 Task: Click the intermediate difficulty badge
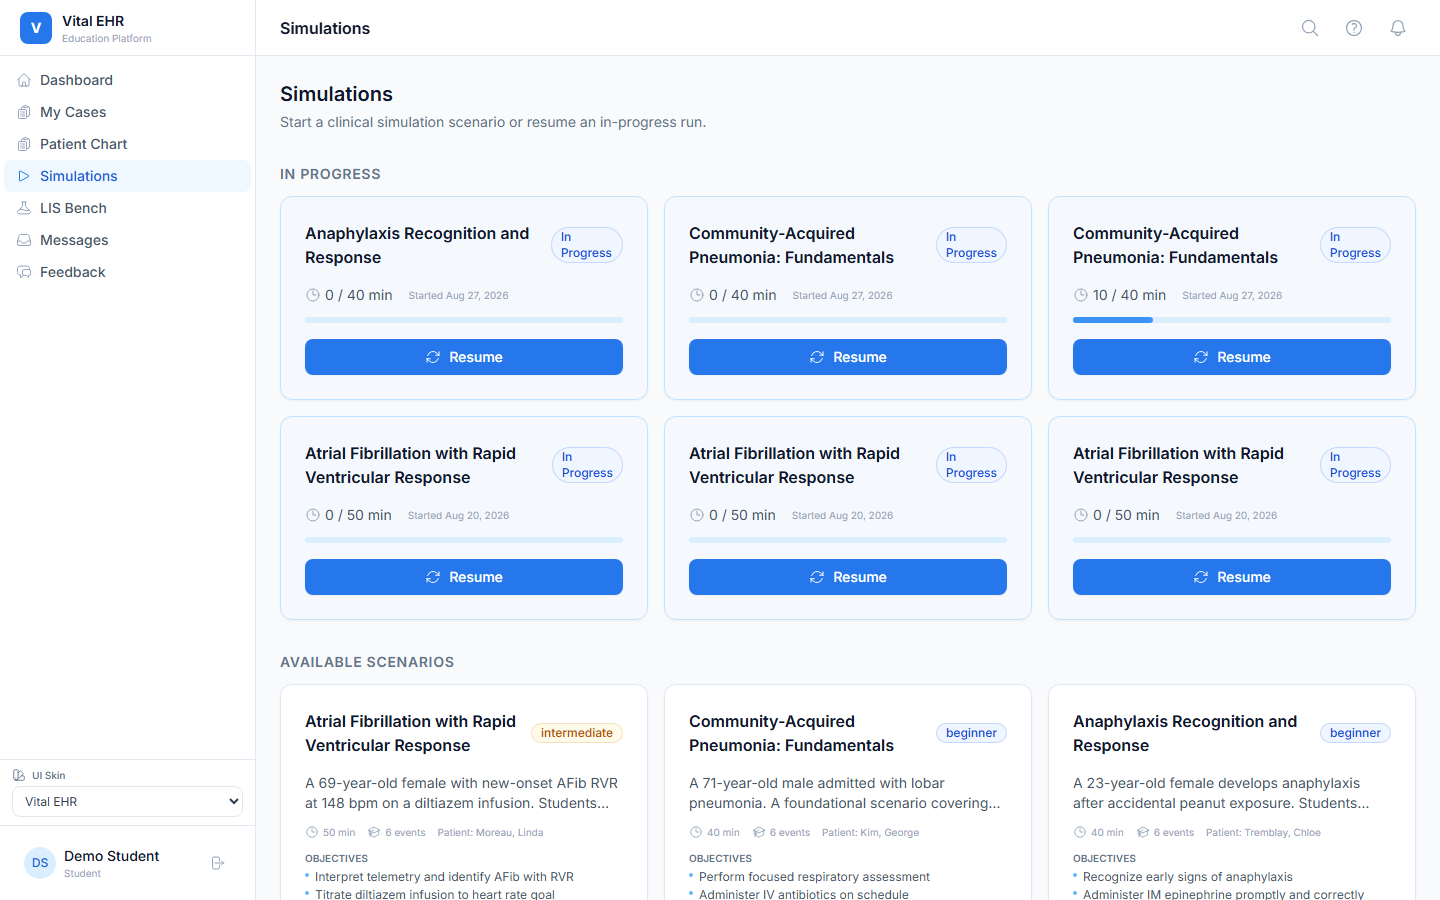click(577, 733)
